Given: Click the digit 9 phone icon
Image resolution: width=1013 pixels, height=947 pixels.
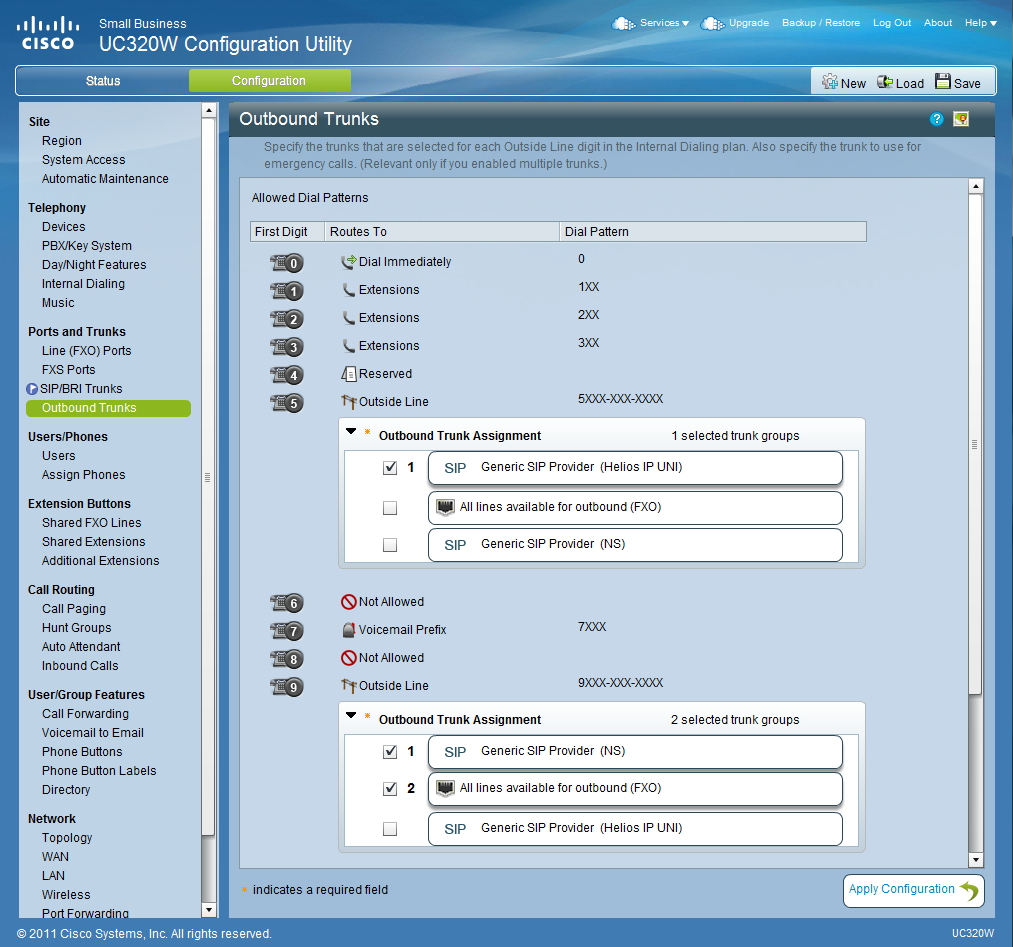Looking at the screenshot, I should [286, 687].
